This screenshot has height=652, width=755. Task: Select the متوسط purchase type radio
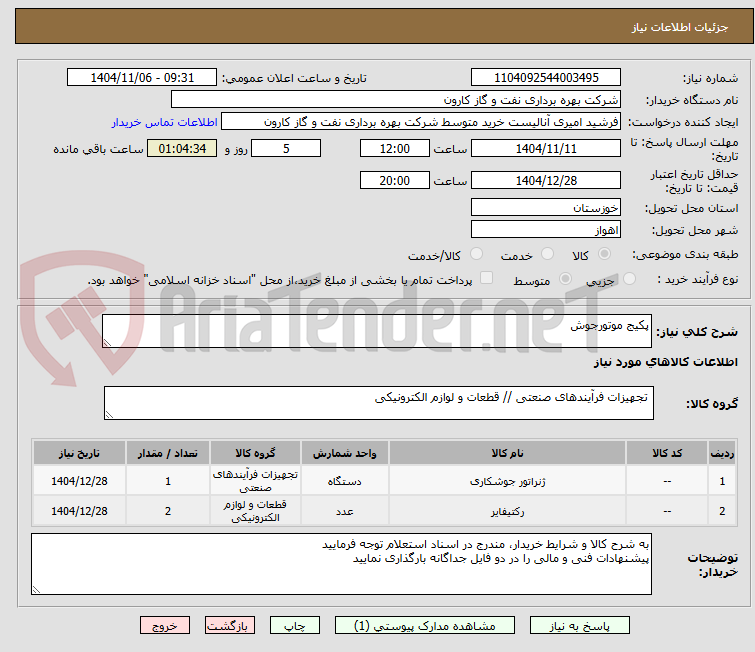pos(565,279)
